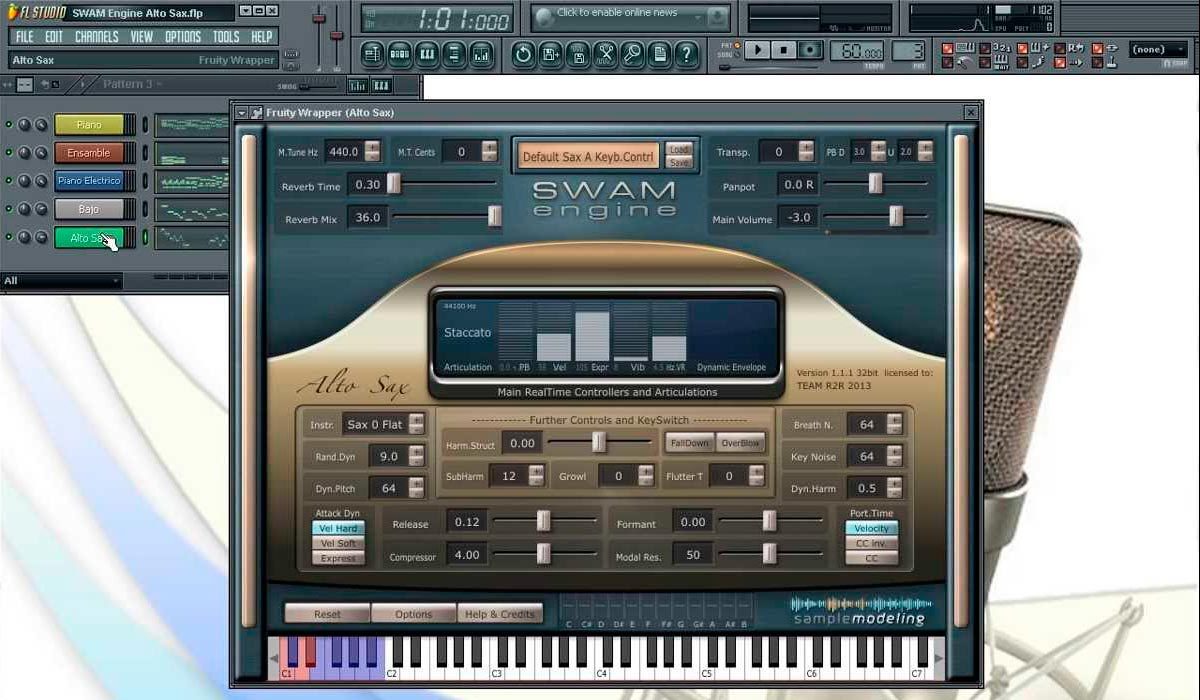Screen dimensions: 1200x700
Task: Click the floppy-disk save icon
Action: [x=577, y=54]
